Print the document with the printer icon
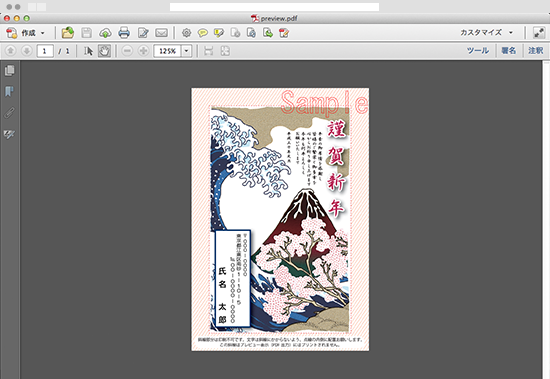The height and width of the screenshot is (379, 550). [x=124, y=33]
